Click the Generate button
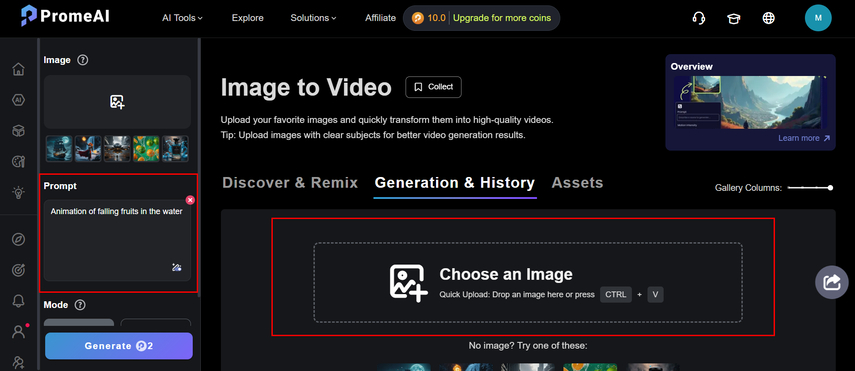 click(x=119, y=346)
